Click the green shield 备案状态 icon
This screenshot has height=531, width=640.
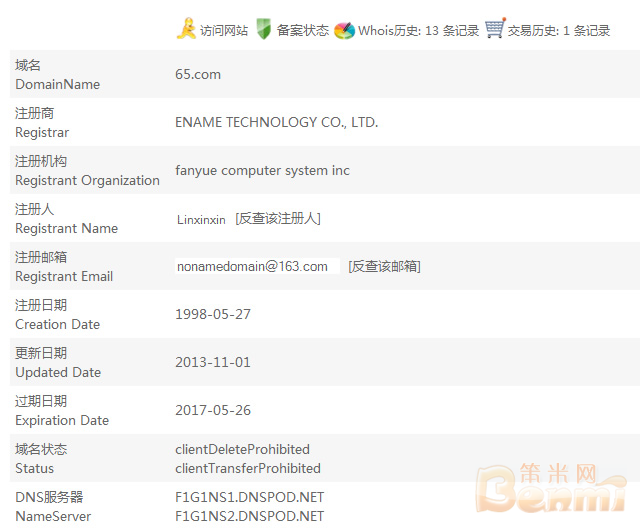[263, 29]
